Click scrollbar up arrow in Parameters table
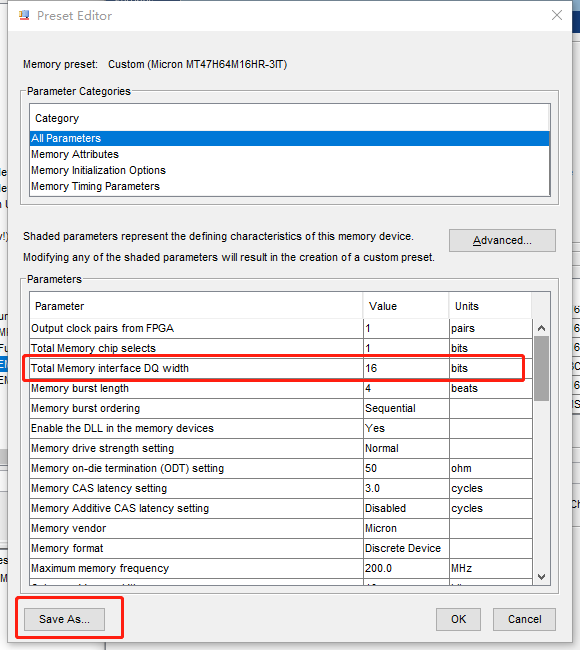 coord(541,328)
